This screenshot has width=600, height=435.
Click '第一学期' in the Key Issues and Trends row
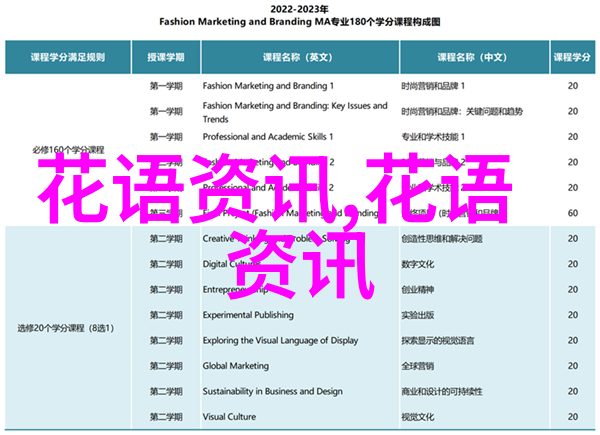click(166, 111)
